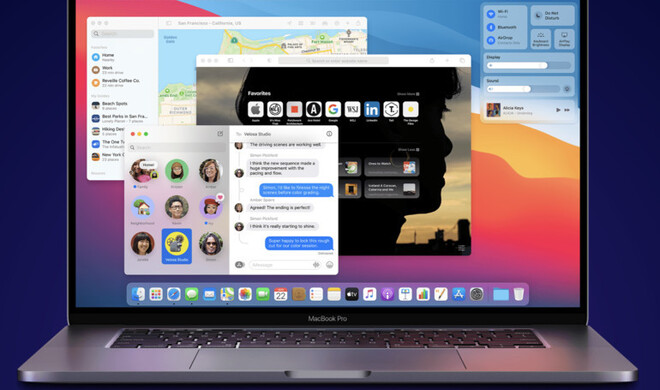This screenshot has width=660, height=390.
Task: Open Numbers from the Dock
Action: pos(423,294)
